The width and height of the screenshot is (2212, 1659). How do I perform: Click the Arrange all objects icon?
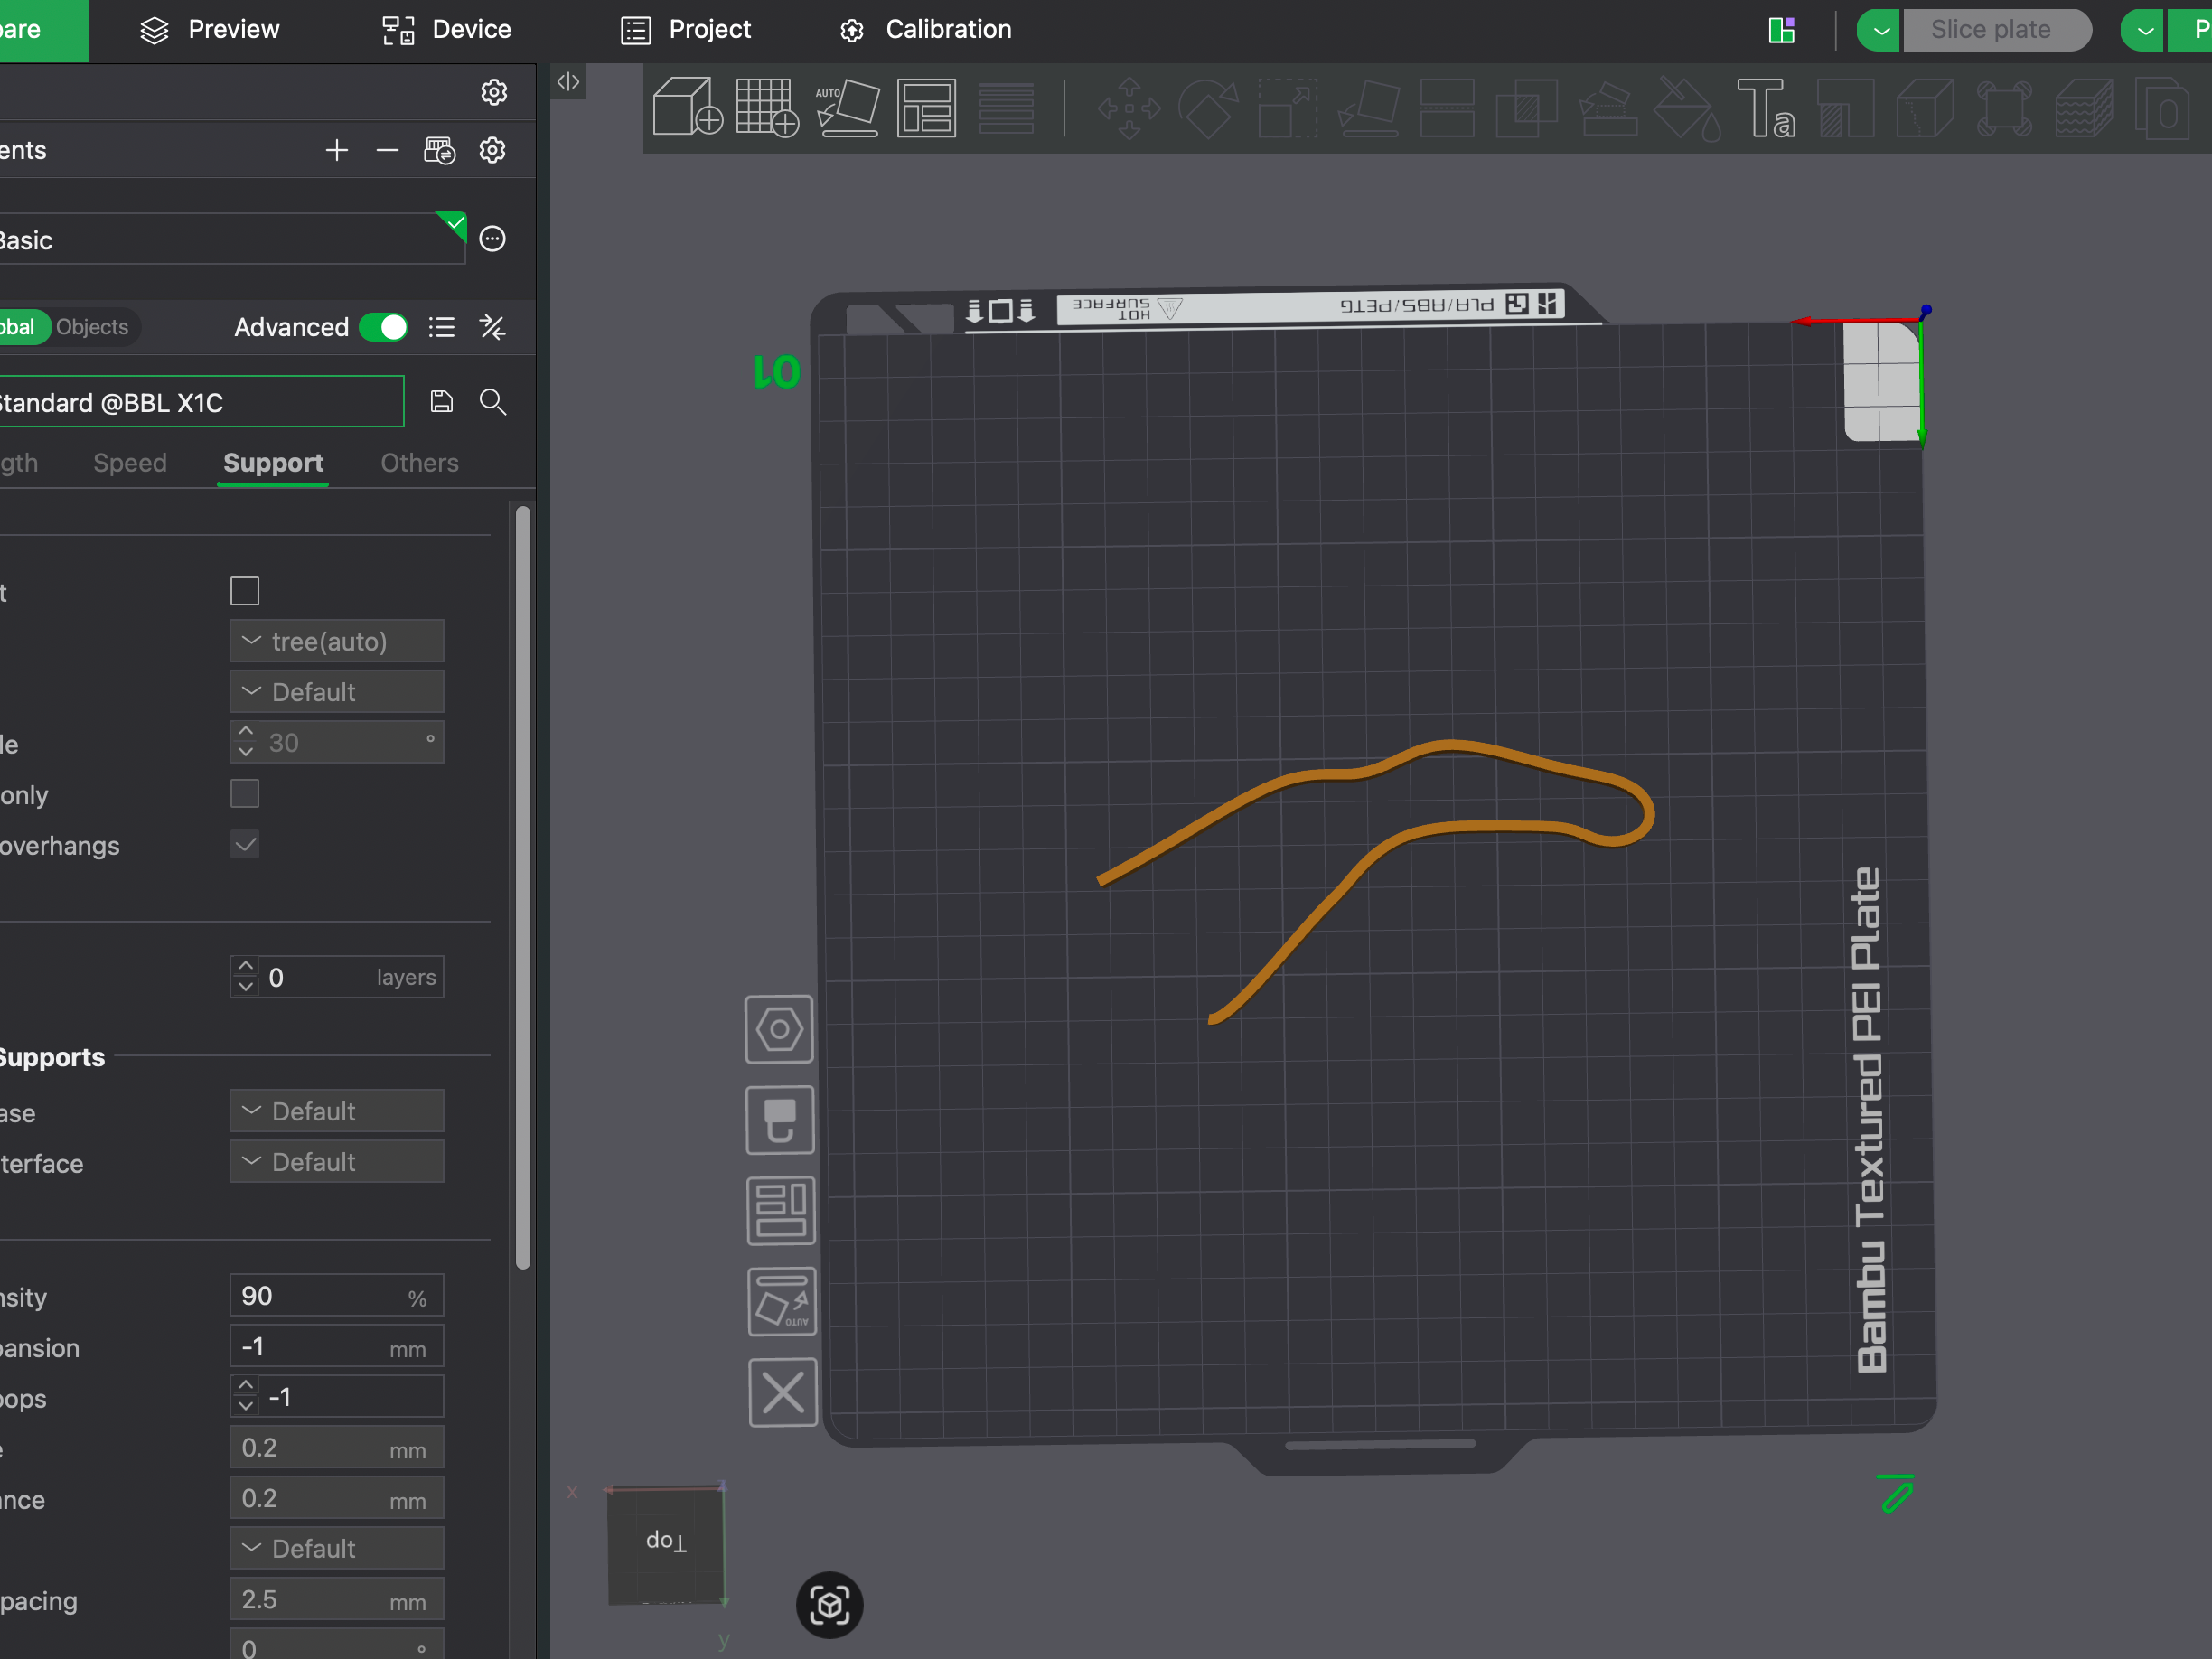926,107
